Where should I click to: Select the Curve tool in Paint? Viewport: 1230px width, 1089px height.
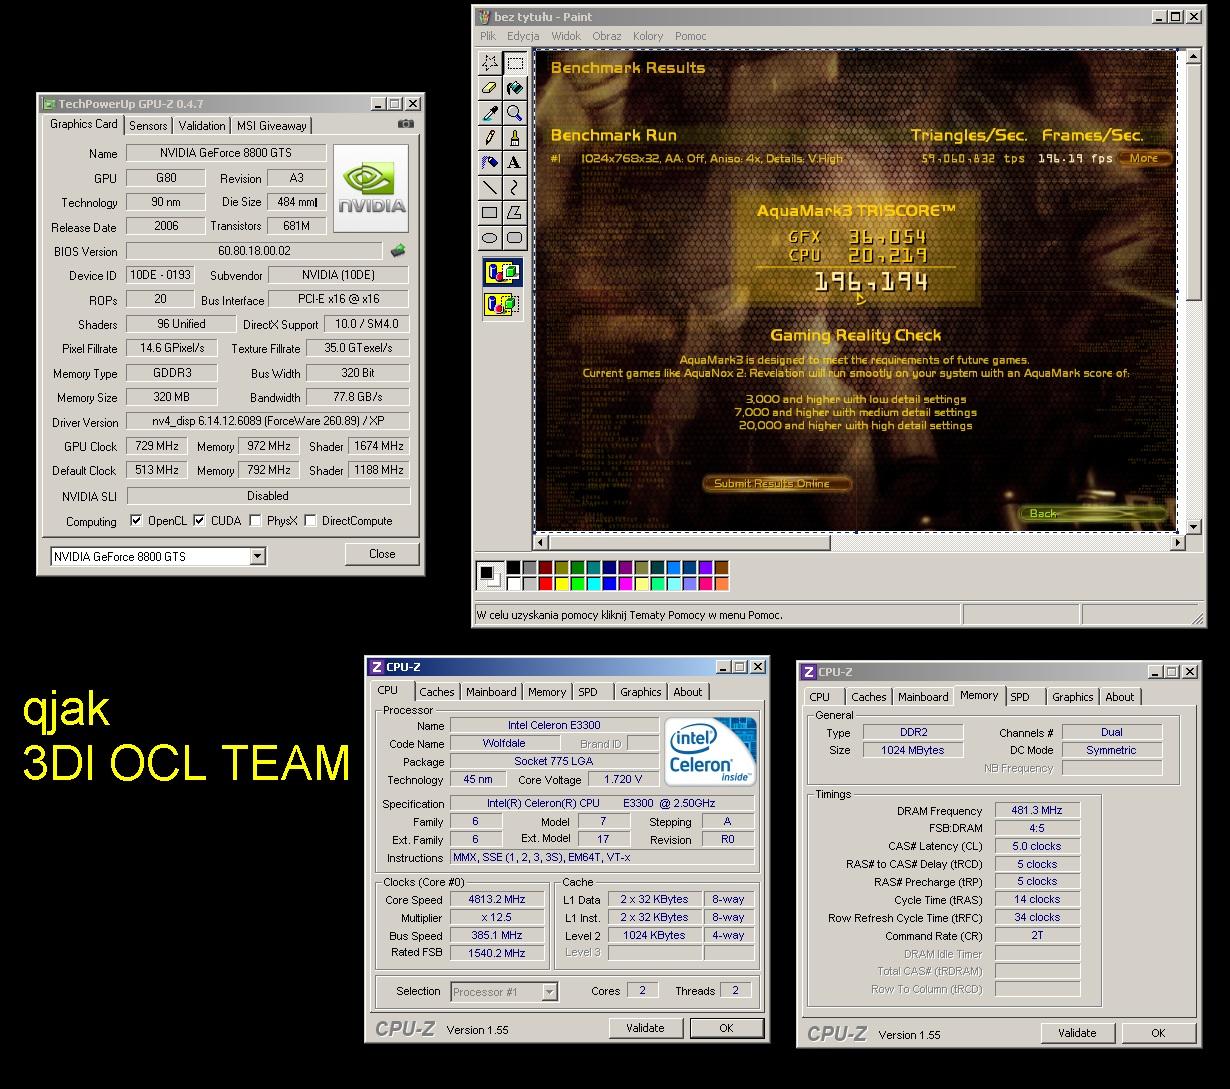[x=514, y=187]
